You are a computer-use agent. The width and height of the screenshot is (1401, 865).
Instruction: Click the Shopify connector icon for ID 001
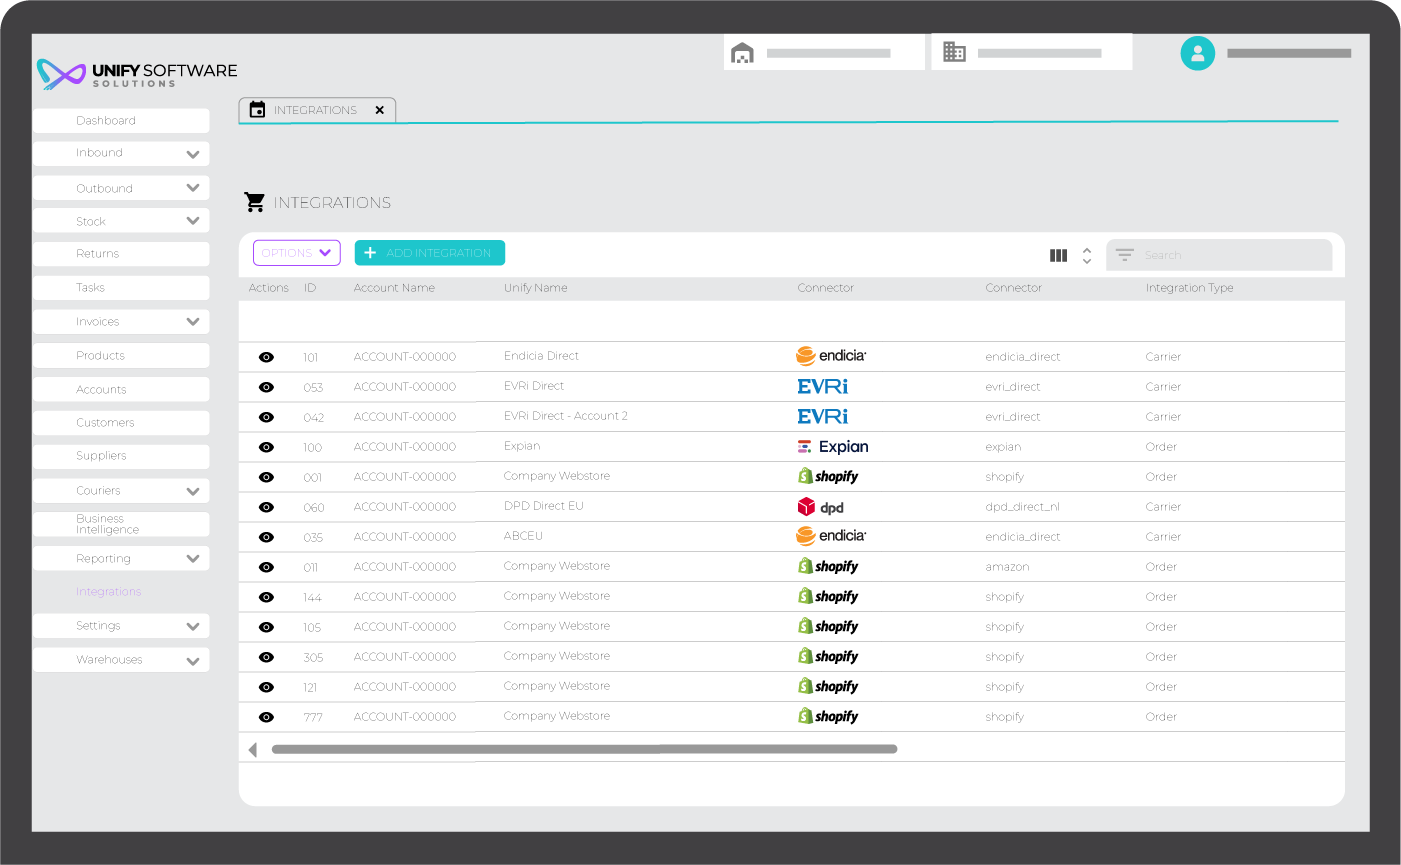point(828,476)
